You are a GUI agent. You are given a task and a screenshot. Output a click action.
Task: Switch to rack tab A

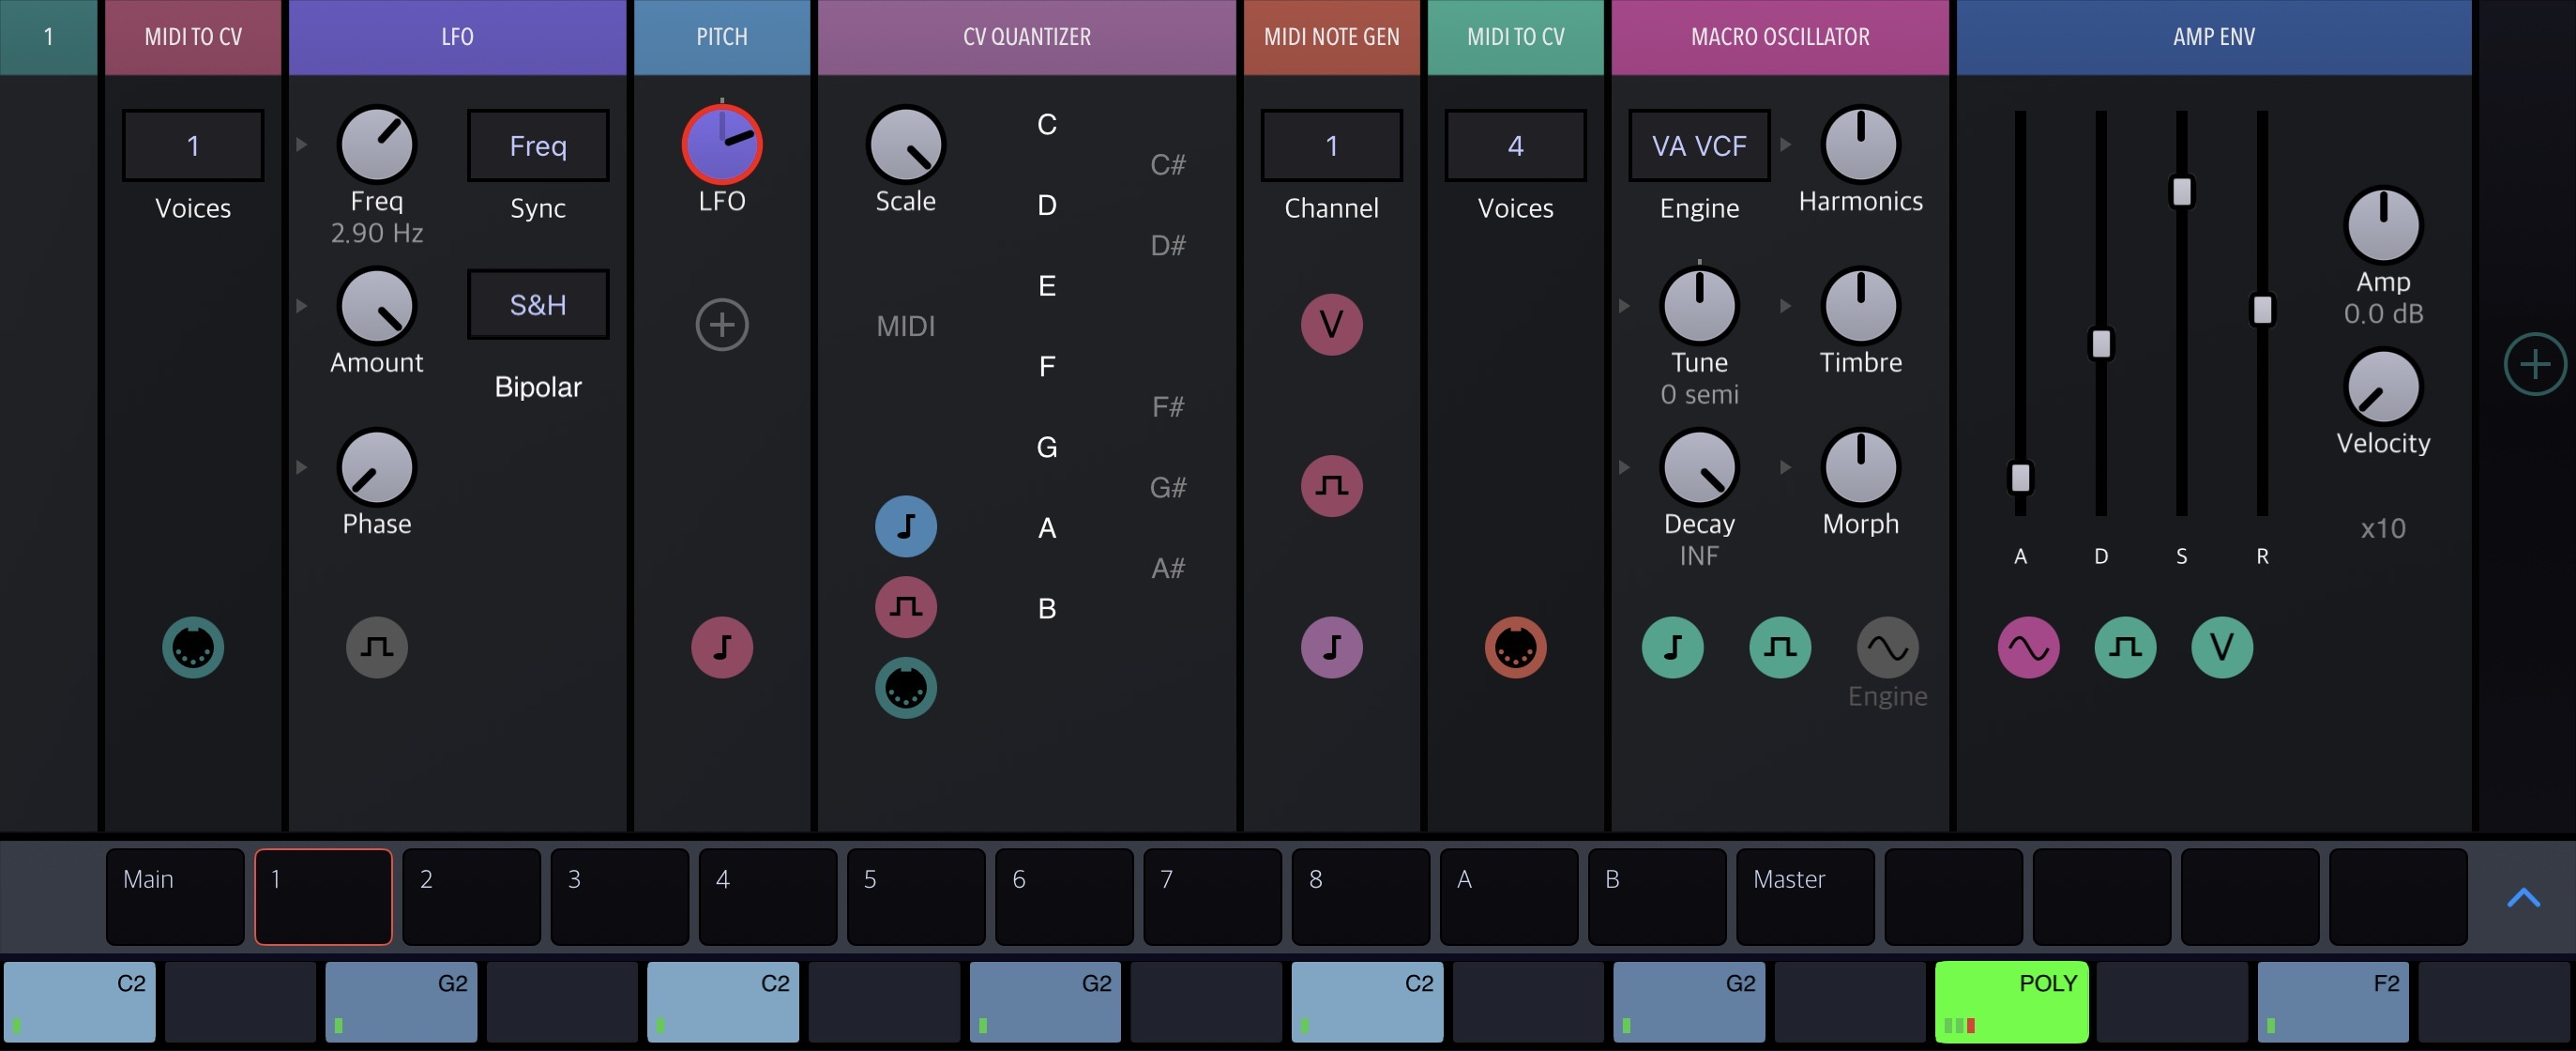(1509, 897)
